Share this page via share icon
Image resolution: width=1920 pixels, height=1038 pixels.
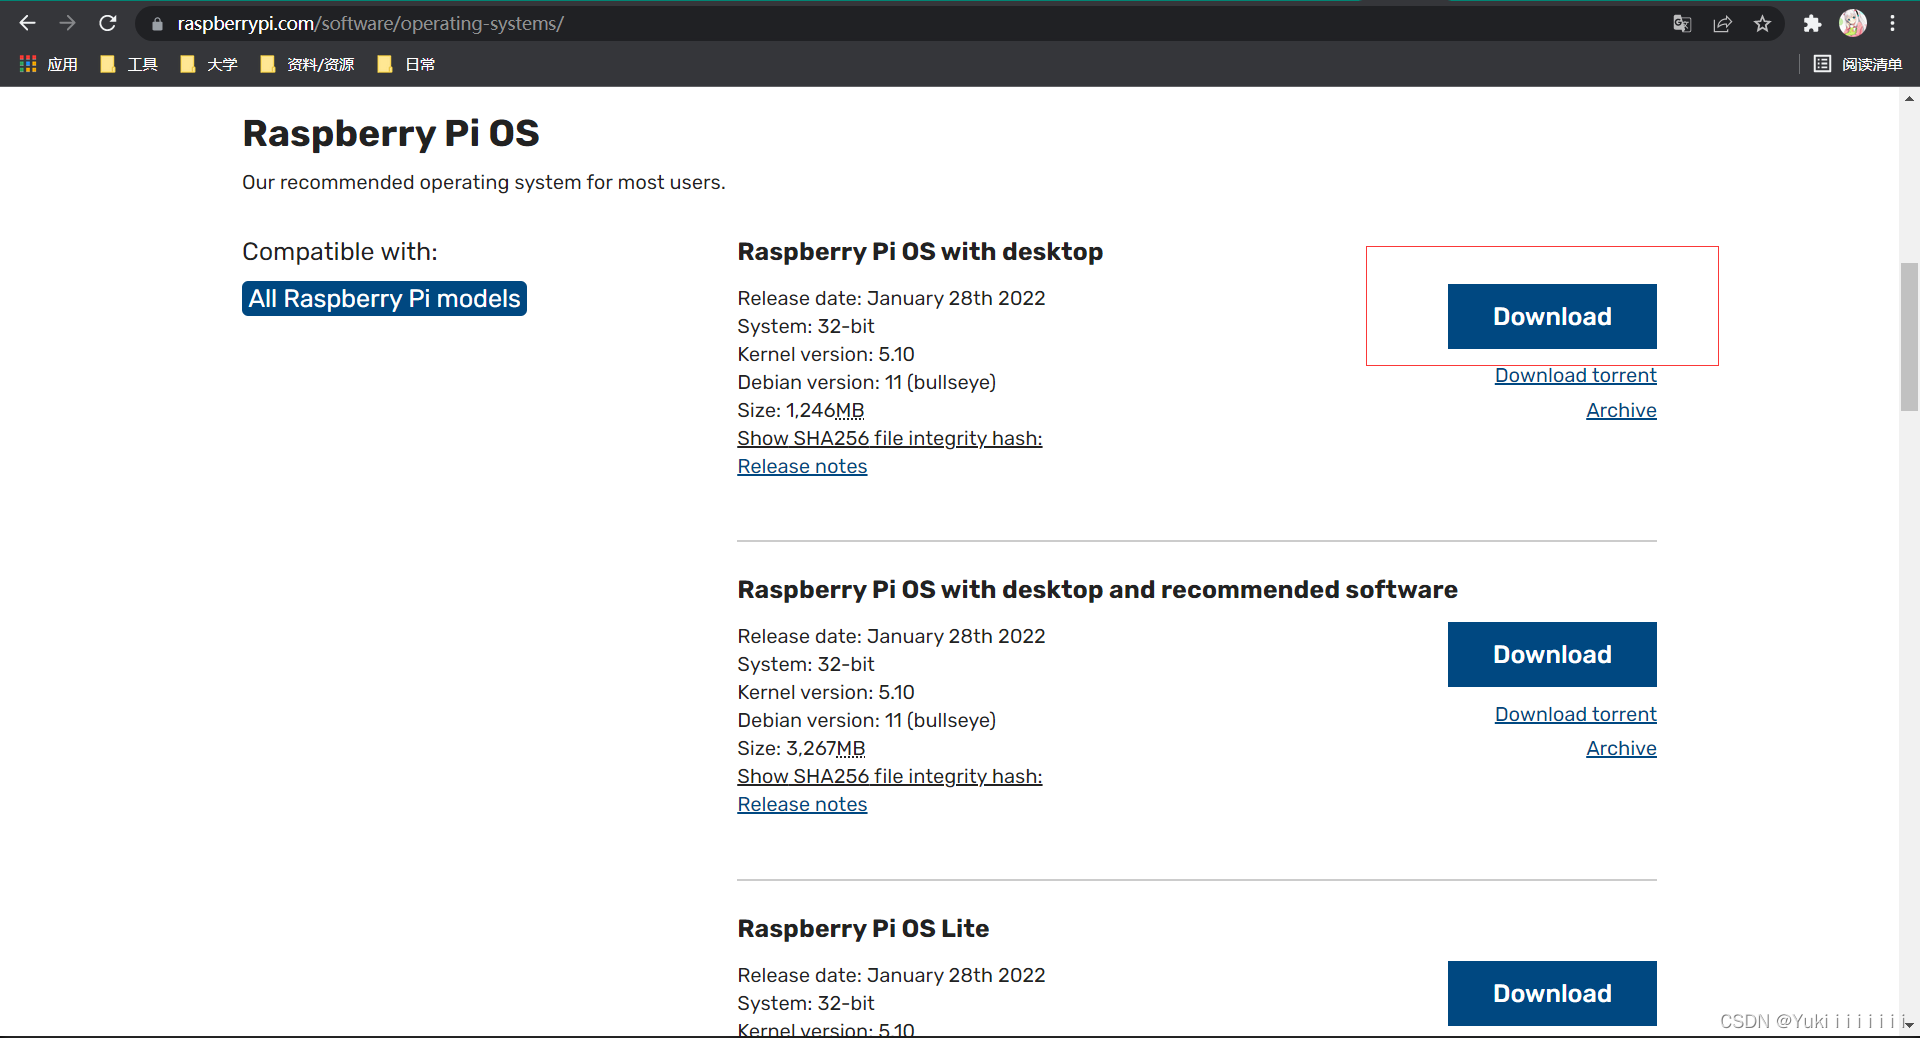click(x=1722, y=24)
